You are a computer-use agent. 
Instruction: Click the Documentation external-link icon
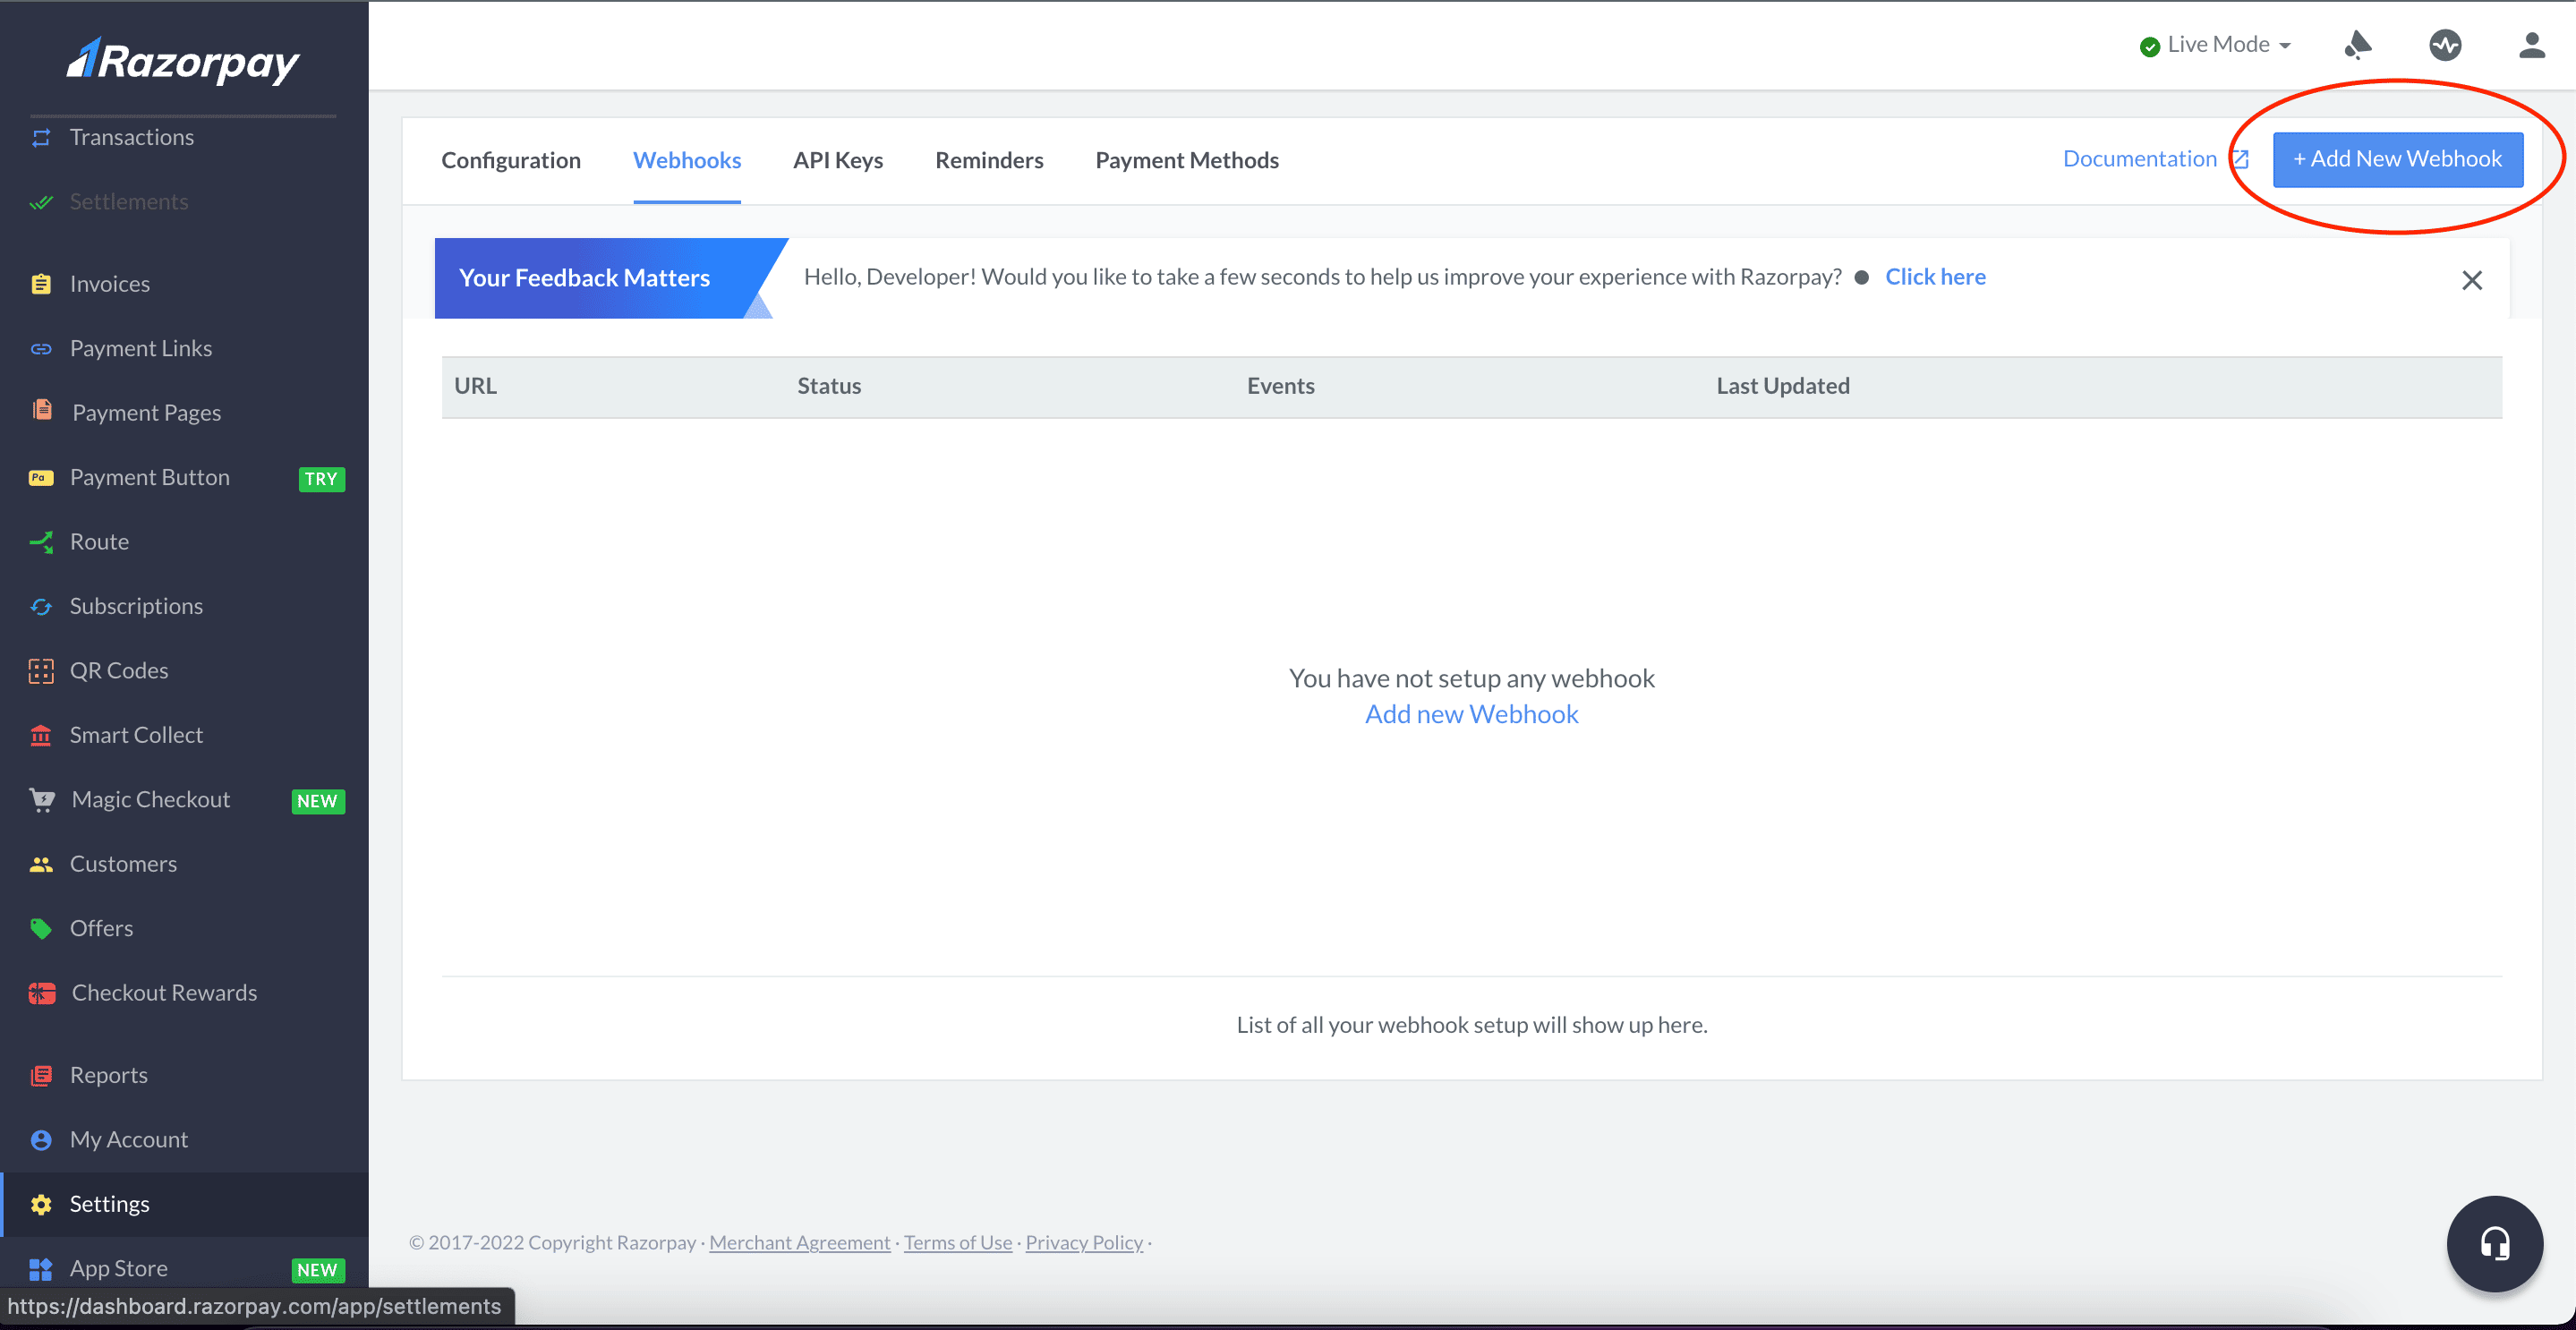pos(2241,159)
